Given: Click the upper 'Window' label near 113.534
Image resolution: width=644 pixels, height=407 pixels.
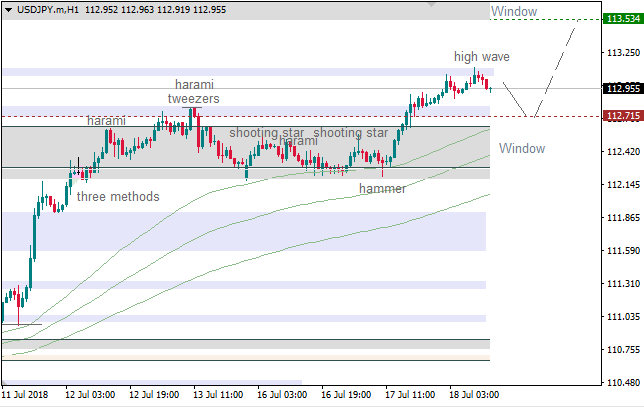Looking at the screenshot, I should click(x=513, y=12).
